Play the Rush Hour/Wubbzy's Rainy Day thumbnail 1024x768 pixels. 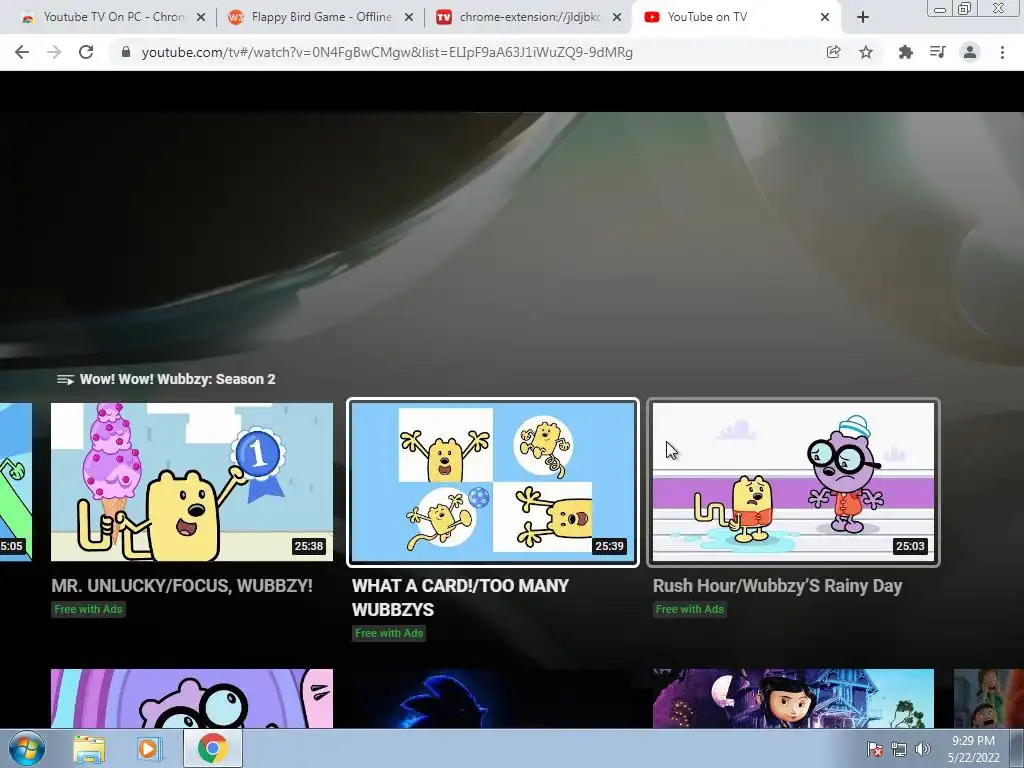click(x=793, y=482)
